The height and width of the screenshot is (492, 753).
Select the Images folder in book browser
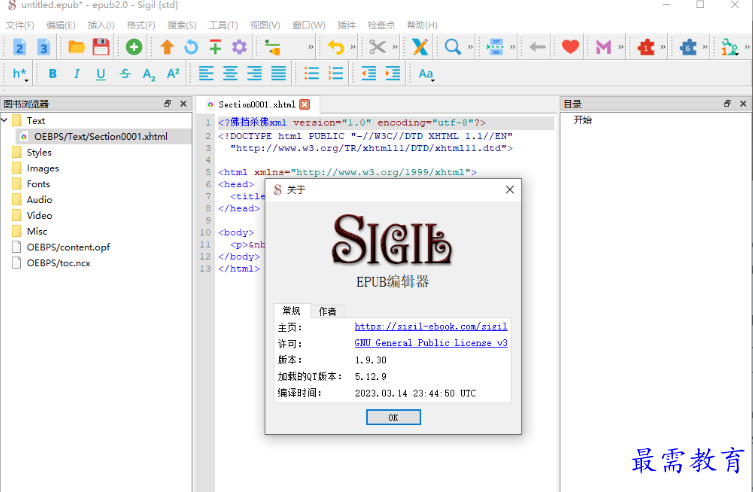coord(42,168)
